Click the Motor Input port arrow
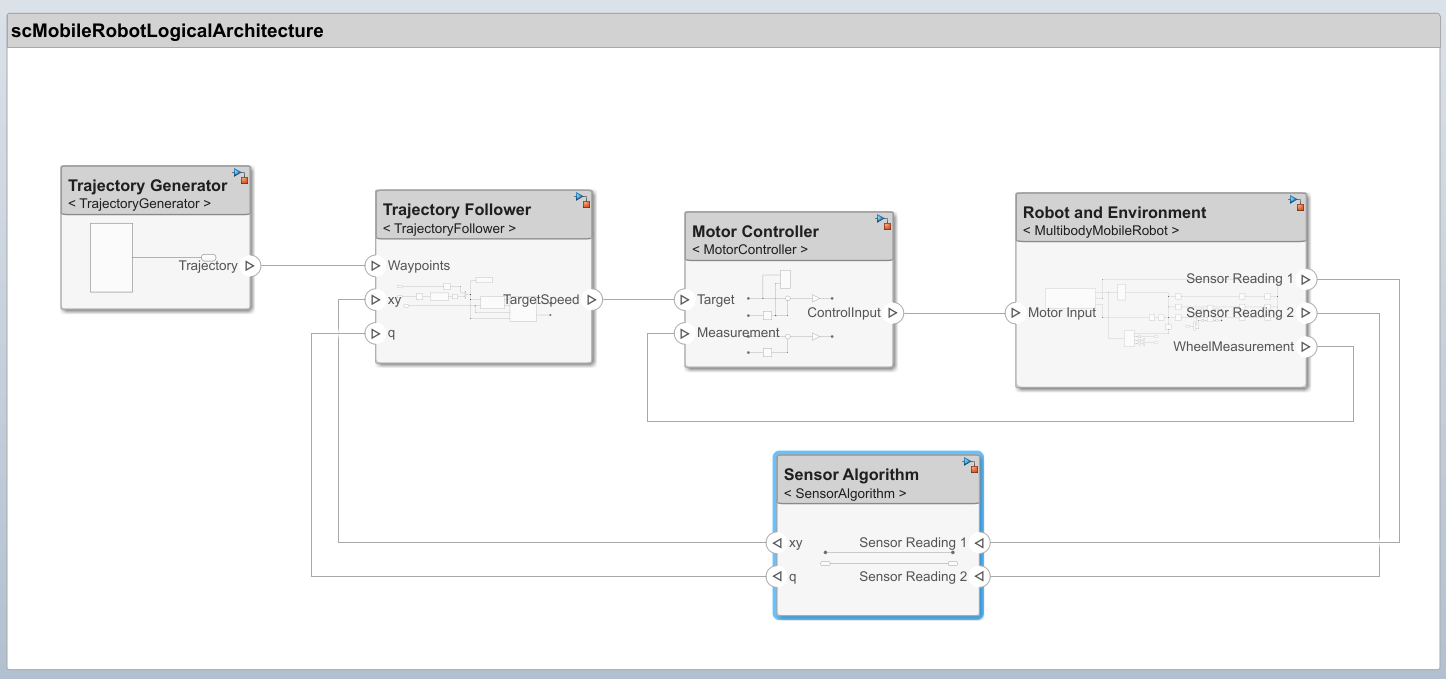The height and width of the screenshot is (679, 1446). pos(1015,313)
